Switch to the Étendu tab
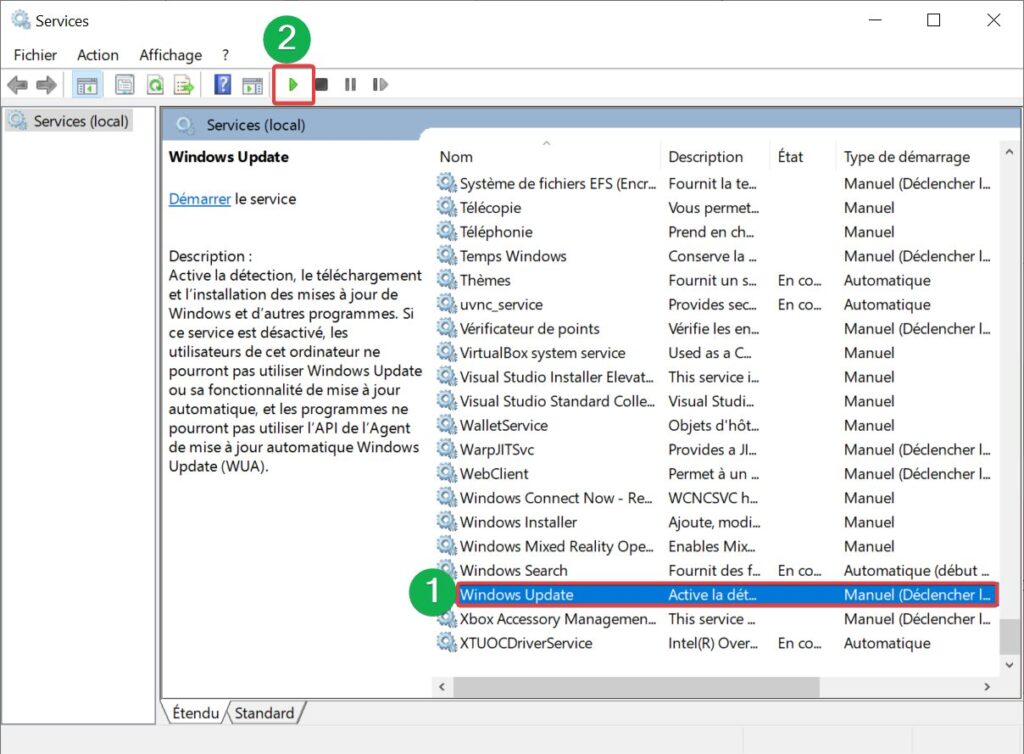This screenshot has height=754, width=1024. pos(193,713)
